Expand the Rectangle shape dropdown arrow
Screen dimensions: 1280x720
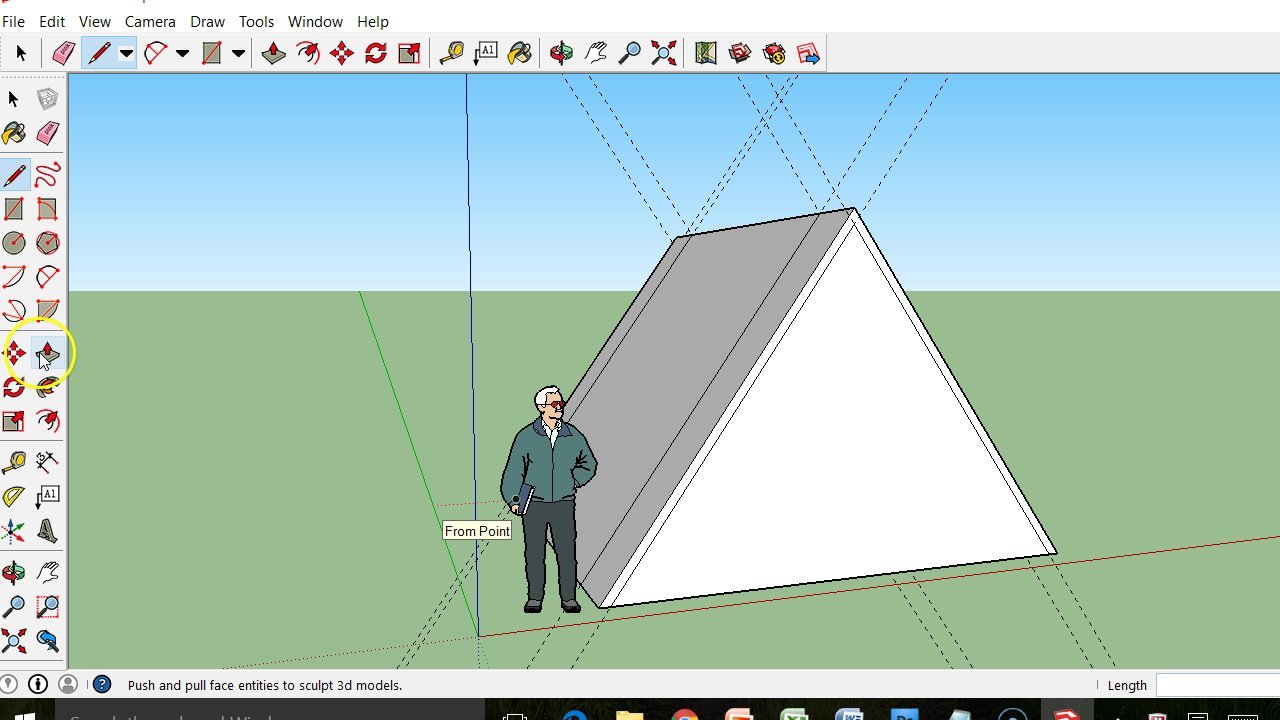[238, 54]
